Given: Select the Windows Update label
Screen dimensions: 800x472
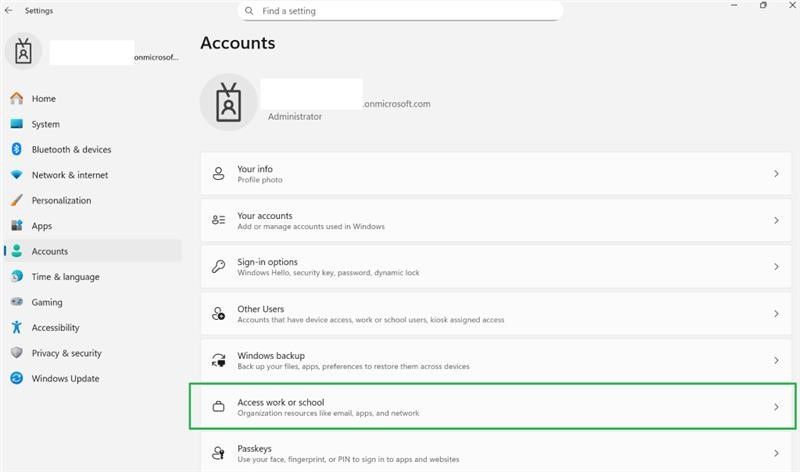Looking at the screenshot, I should [x=65, y=379].
